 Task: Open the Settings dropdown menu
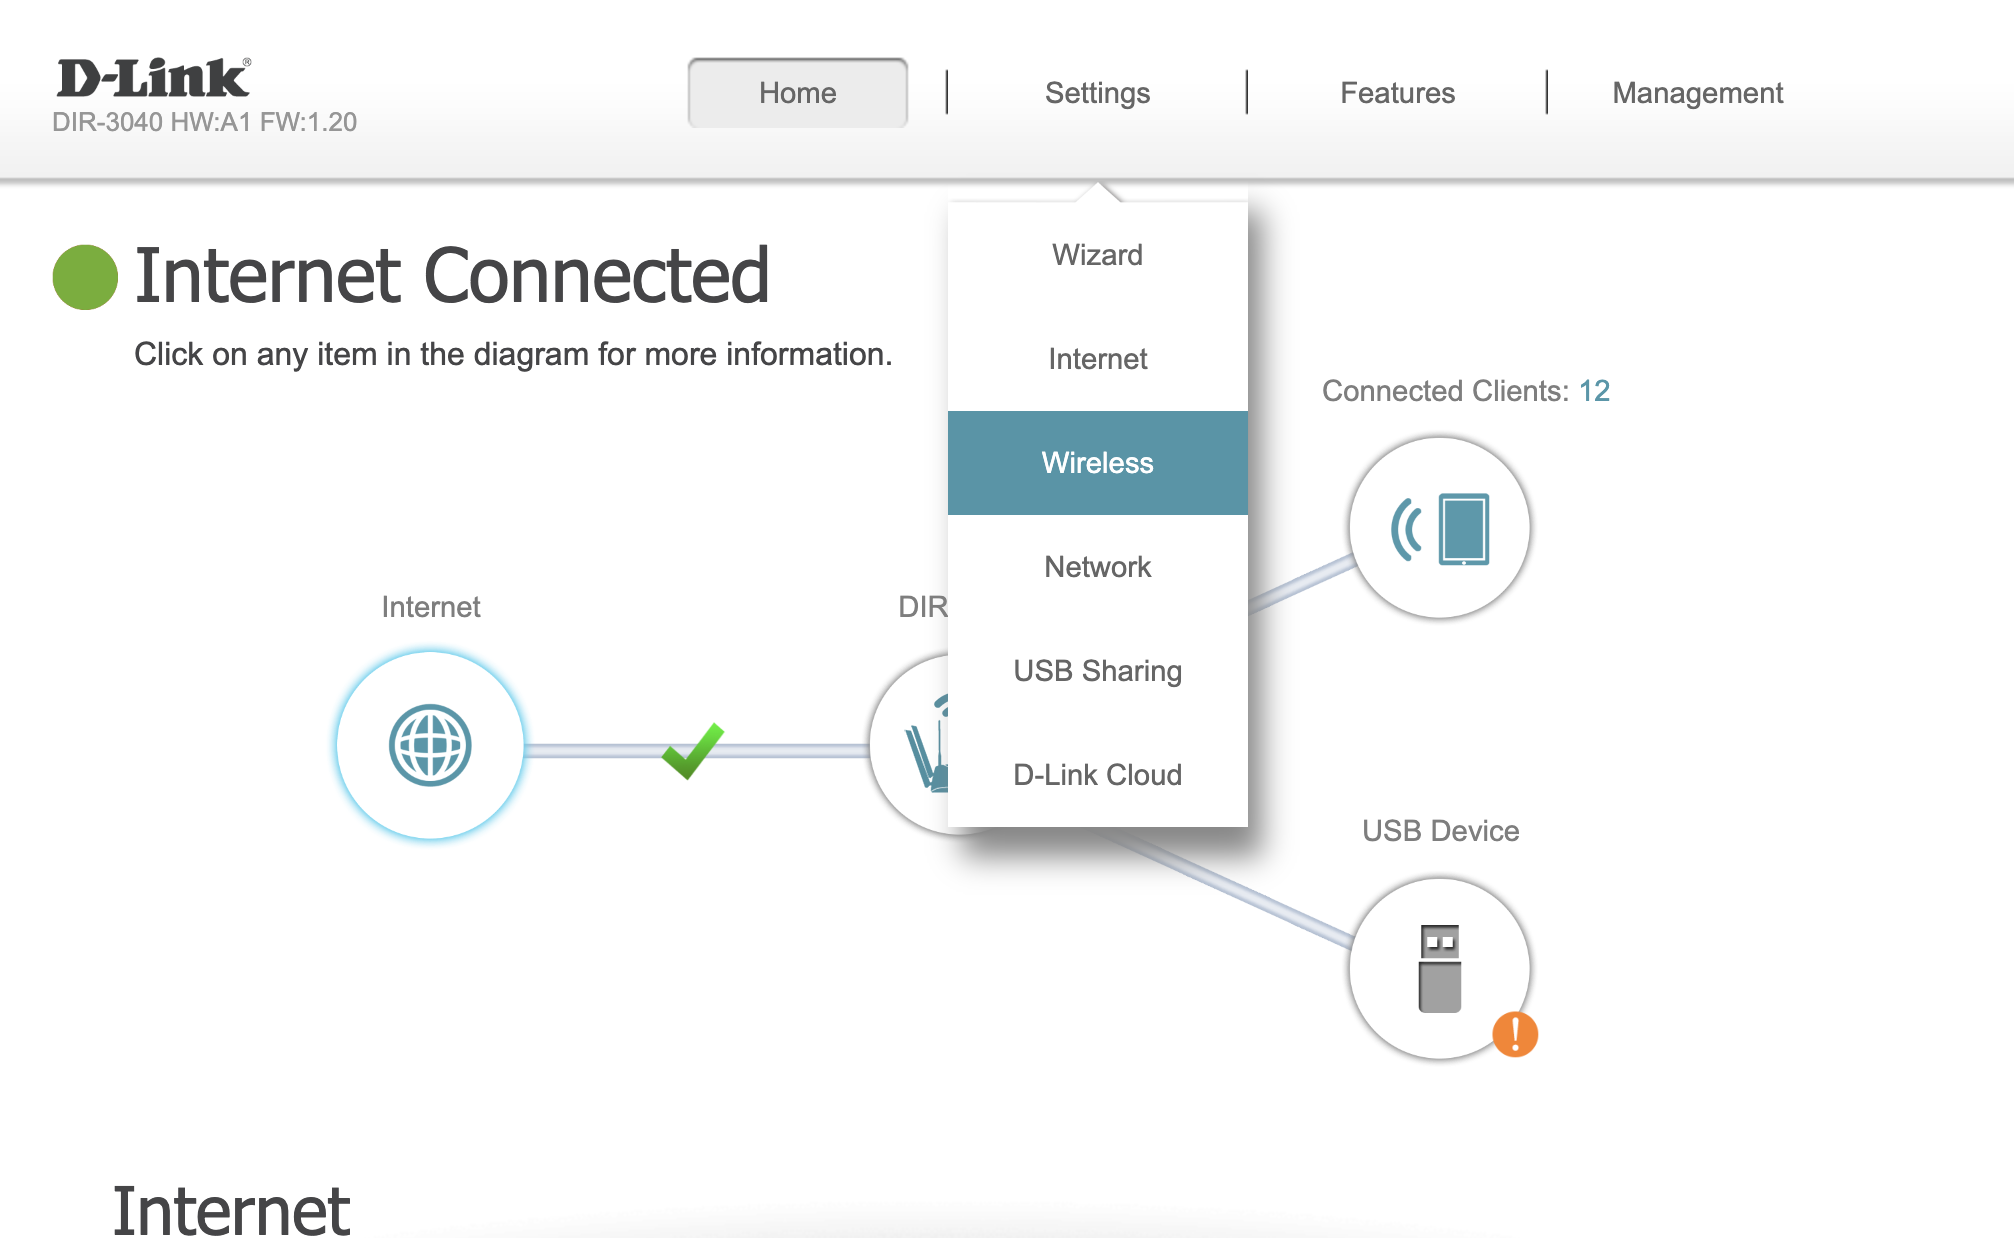tap(1097, 93)
